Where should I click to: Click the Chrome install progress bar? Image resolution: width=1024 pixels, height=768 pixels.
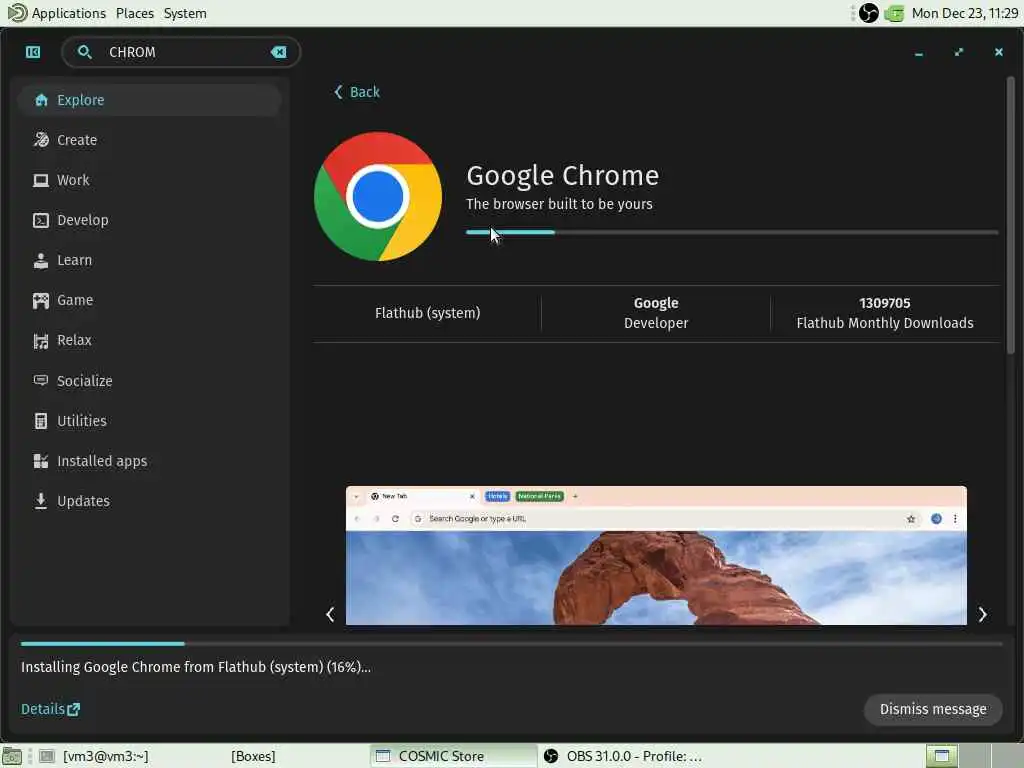[x=732, y=232]
